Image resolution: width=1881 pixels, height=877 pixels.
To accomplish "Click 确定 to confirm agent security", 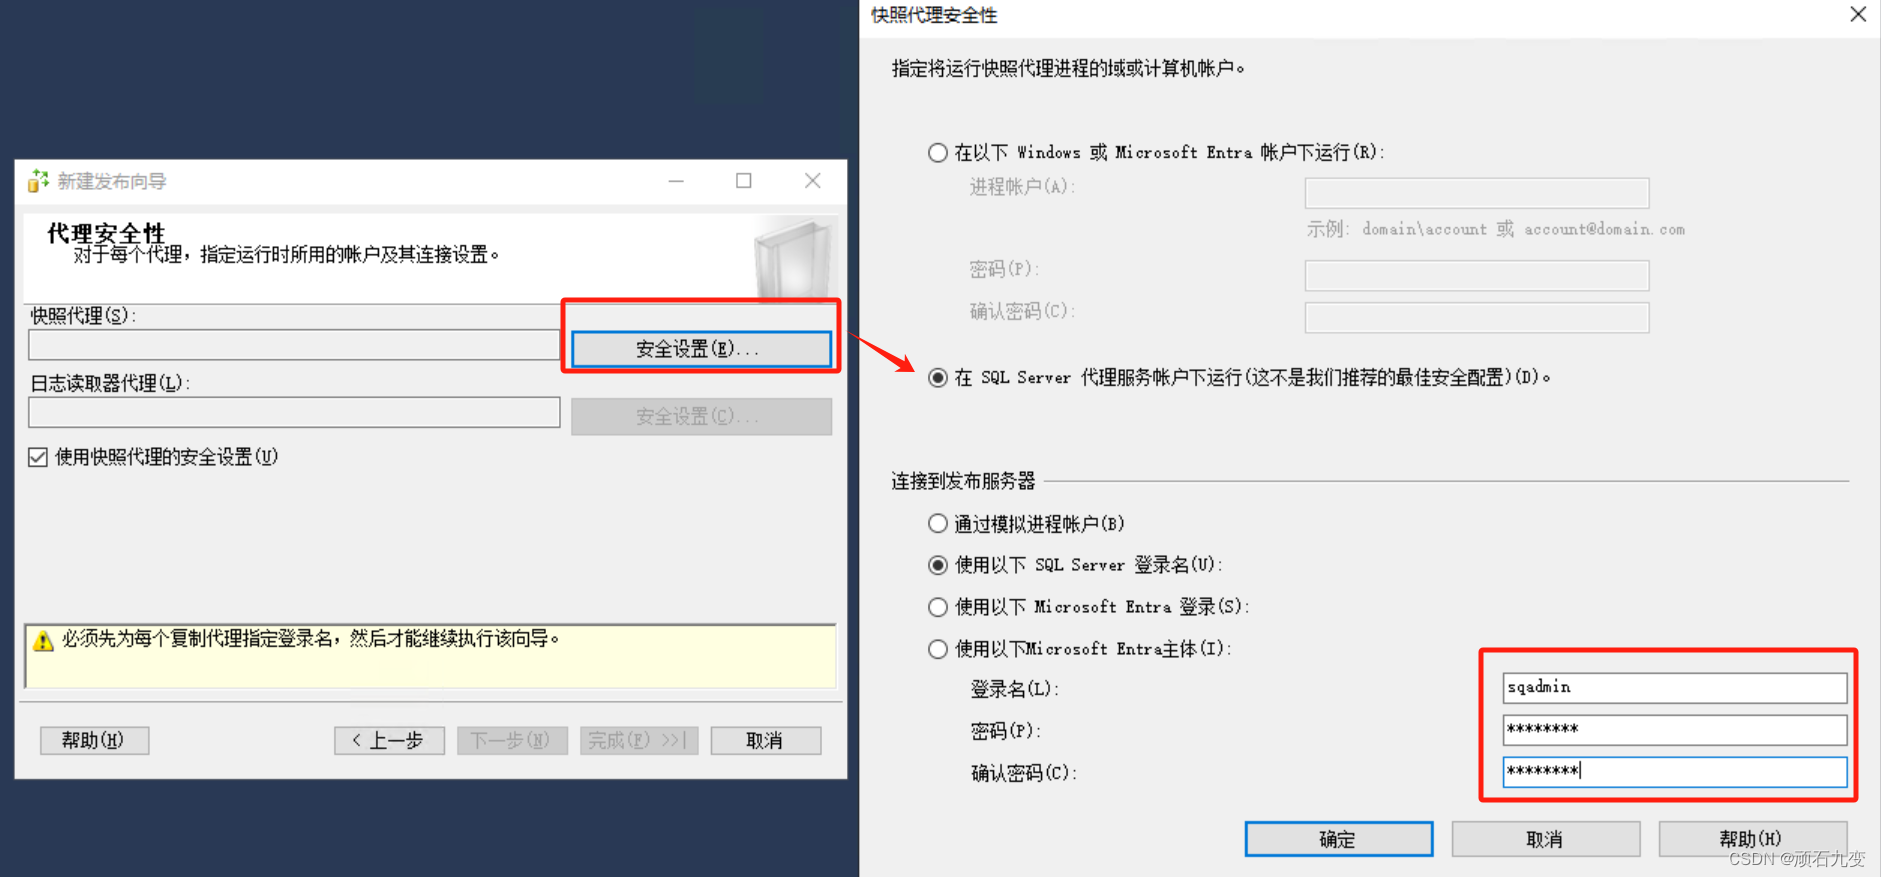I will pos(1338,839).
